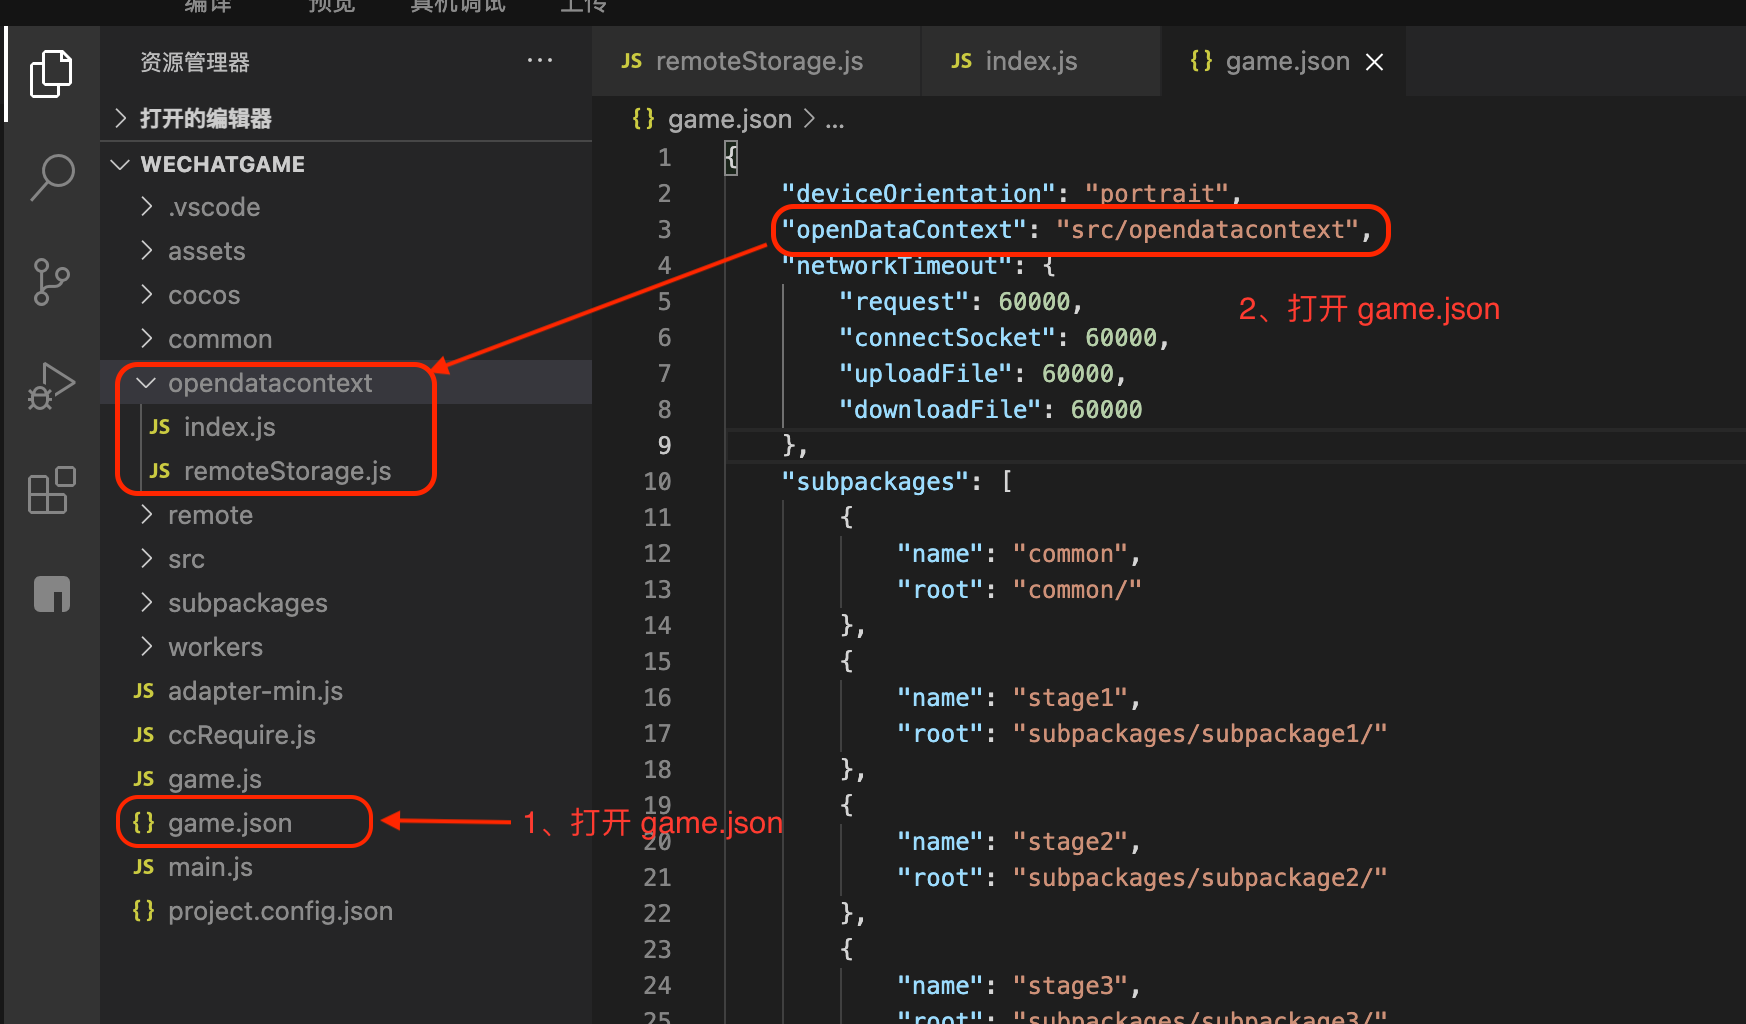Open the Extensions blocks icon

[51, 490]
